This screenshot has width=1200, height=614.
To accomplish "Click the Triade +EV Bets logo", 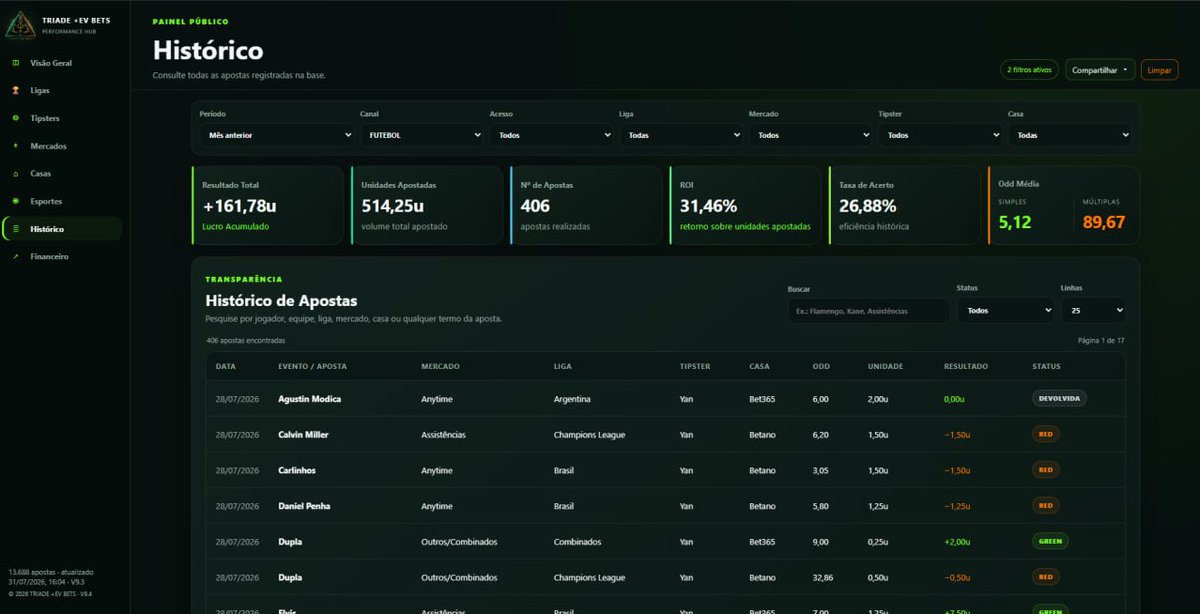I will coord(19,25).
